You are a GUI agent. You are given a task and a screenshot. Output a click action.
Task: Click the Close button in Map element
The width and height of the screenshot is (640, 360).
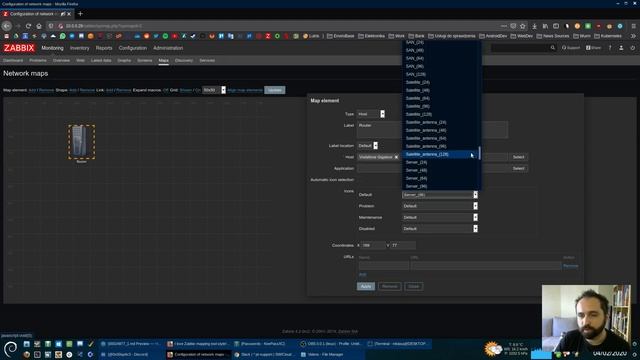point(413,287)
